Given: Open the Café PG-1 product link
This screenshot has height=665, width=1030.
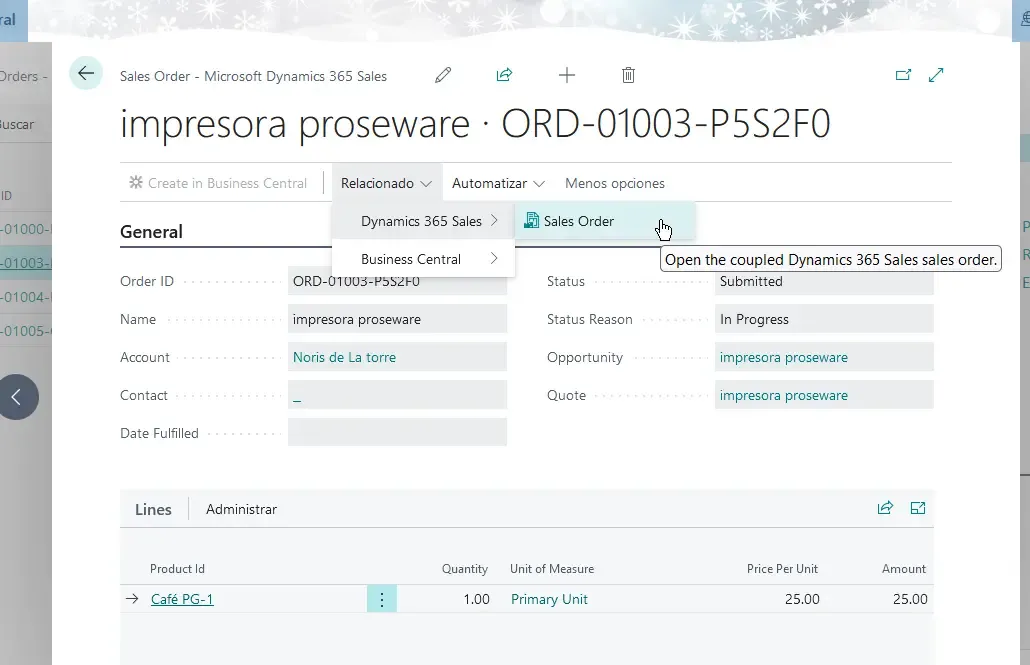Looking at the screenshot, I should pyautogui.click(x=182, y=599).
